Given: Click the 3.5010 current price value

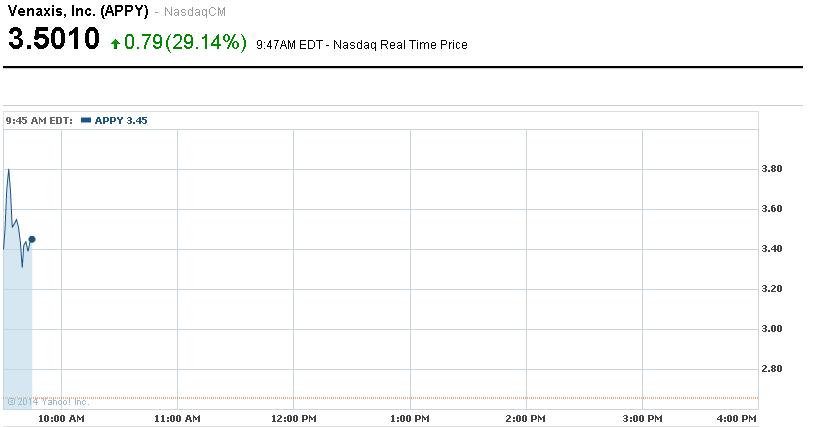Looking at the screenshot, I should pos(54,39).
